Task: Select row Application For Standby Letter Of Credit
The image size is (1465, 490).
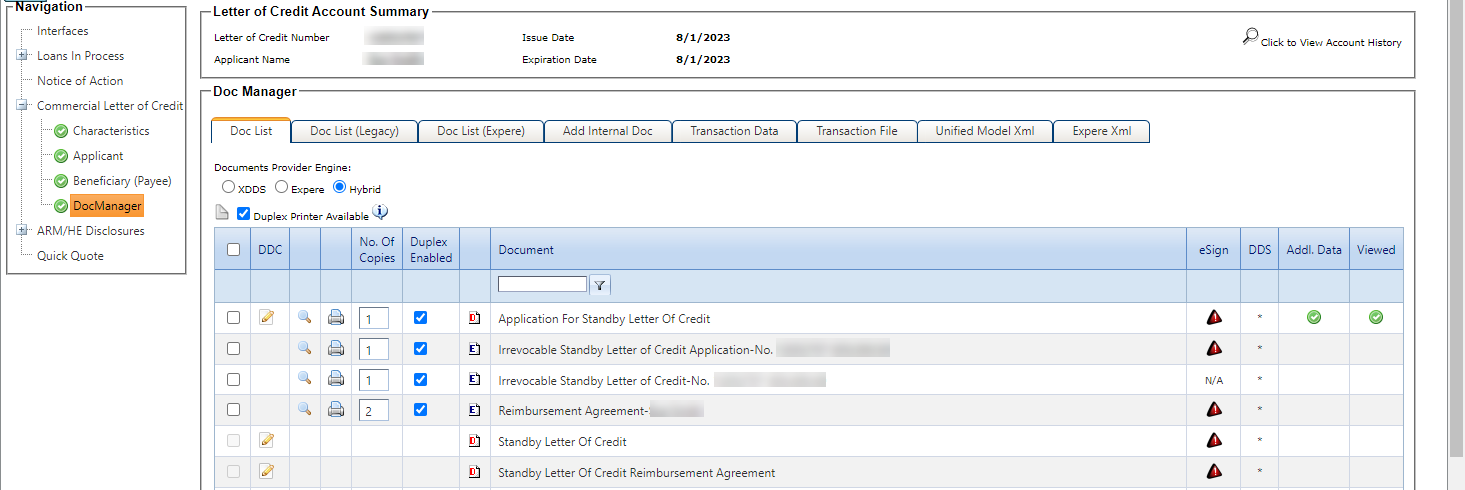Action: pyautogui.click(x=233, y=317)
